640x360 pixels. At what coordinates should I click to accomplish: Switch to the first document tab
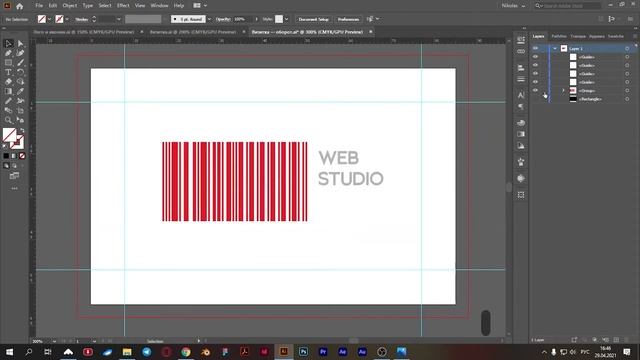click(84, 32)
